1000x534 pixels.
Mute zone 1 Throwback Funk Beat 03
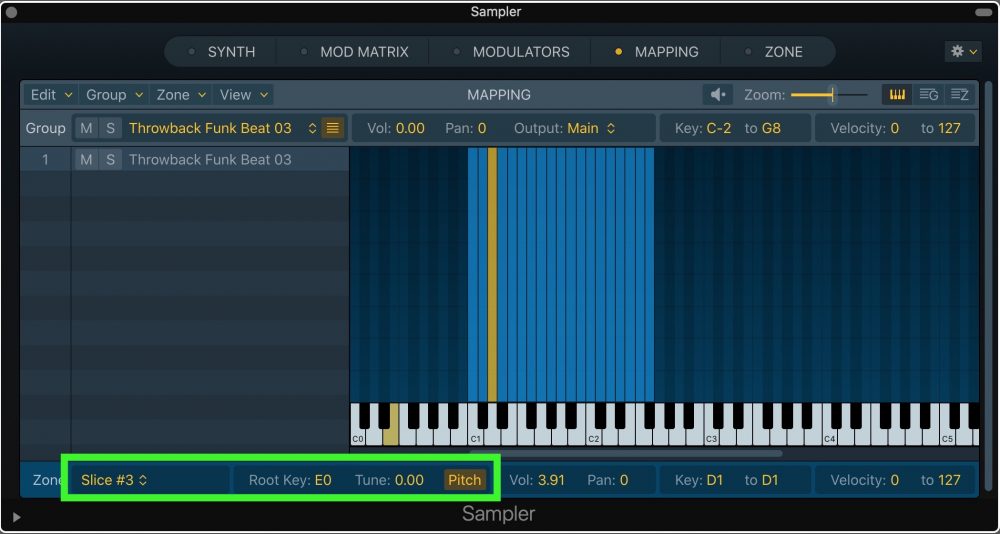coord(86,160)
